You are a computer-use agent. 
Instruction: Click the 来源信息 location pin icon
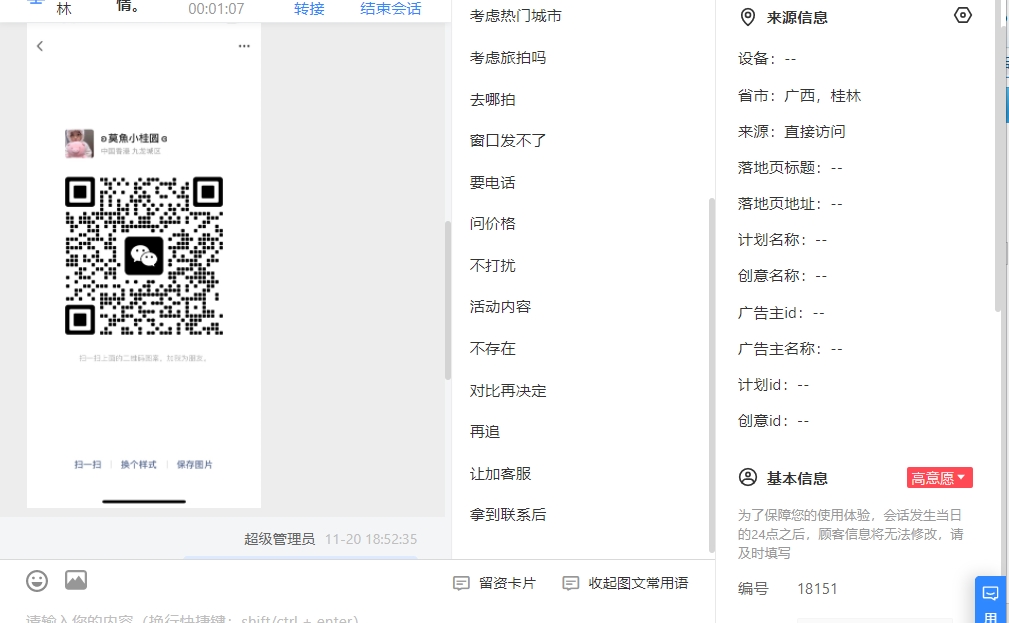point(748,17)
